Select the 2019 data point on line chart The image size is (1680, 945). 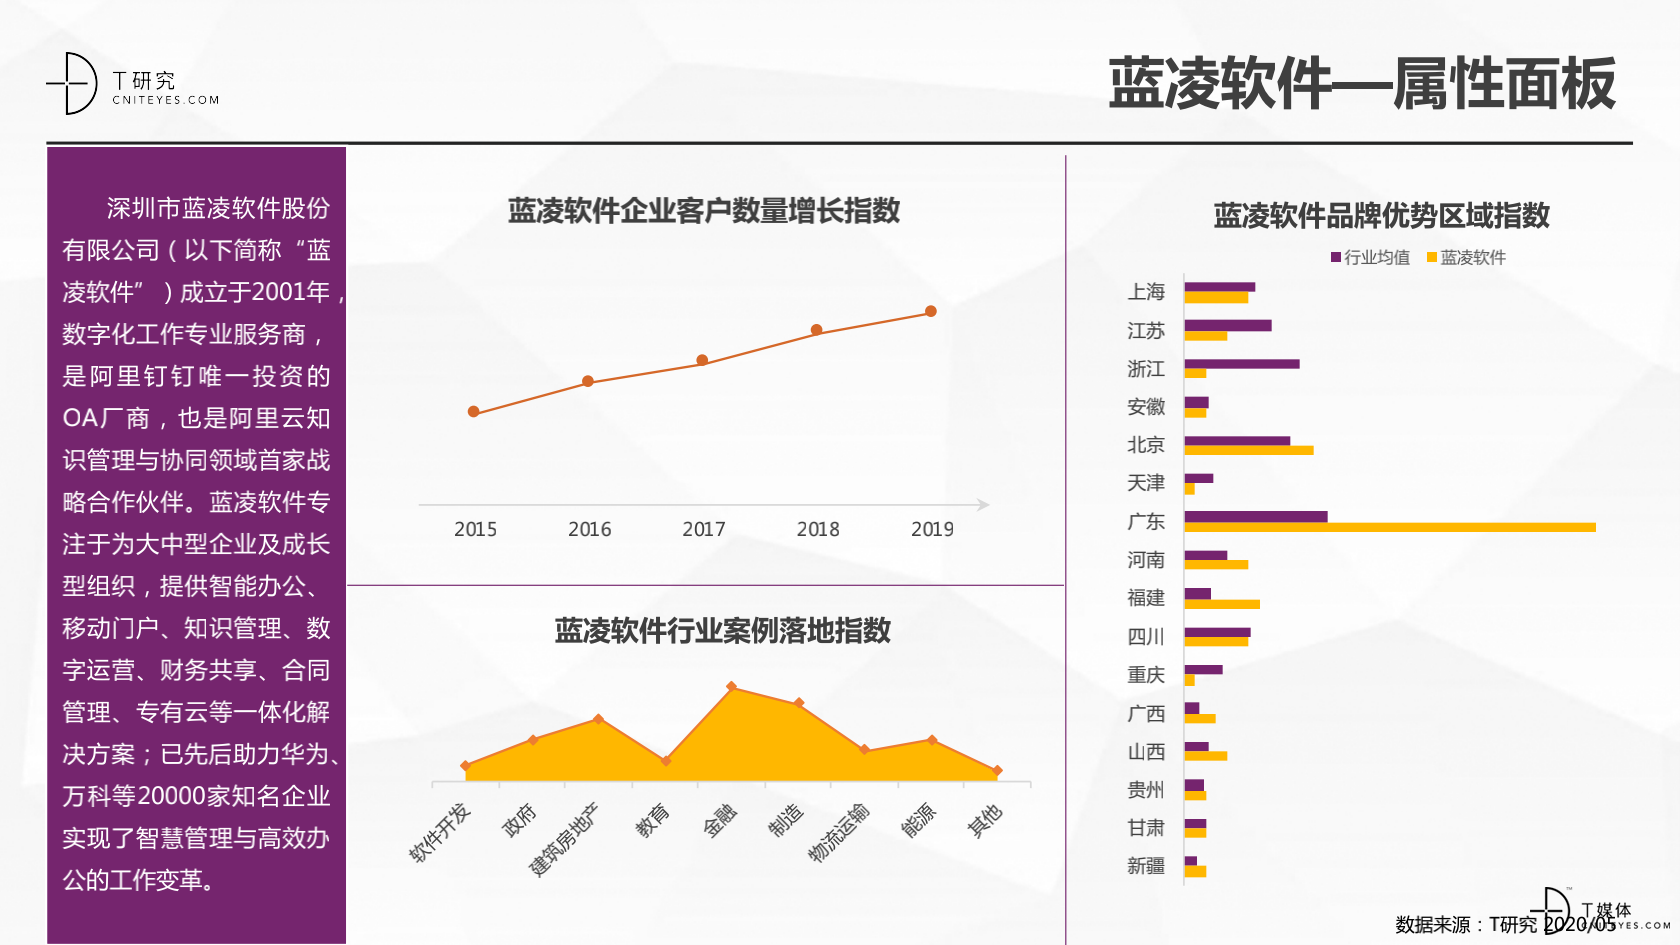tap(931, 311)
